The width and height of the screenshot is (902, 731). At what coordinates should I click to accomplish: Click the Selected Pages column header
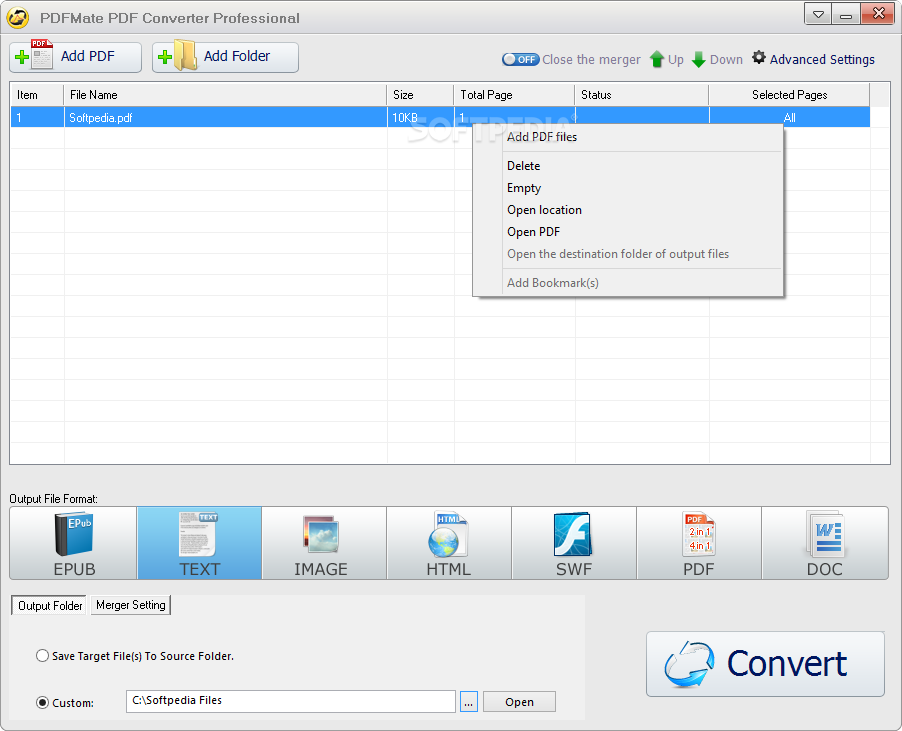point(789,95)
